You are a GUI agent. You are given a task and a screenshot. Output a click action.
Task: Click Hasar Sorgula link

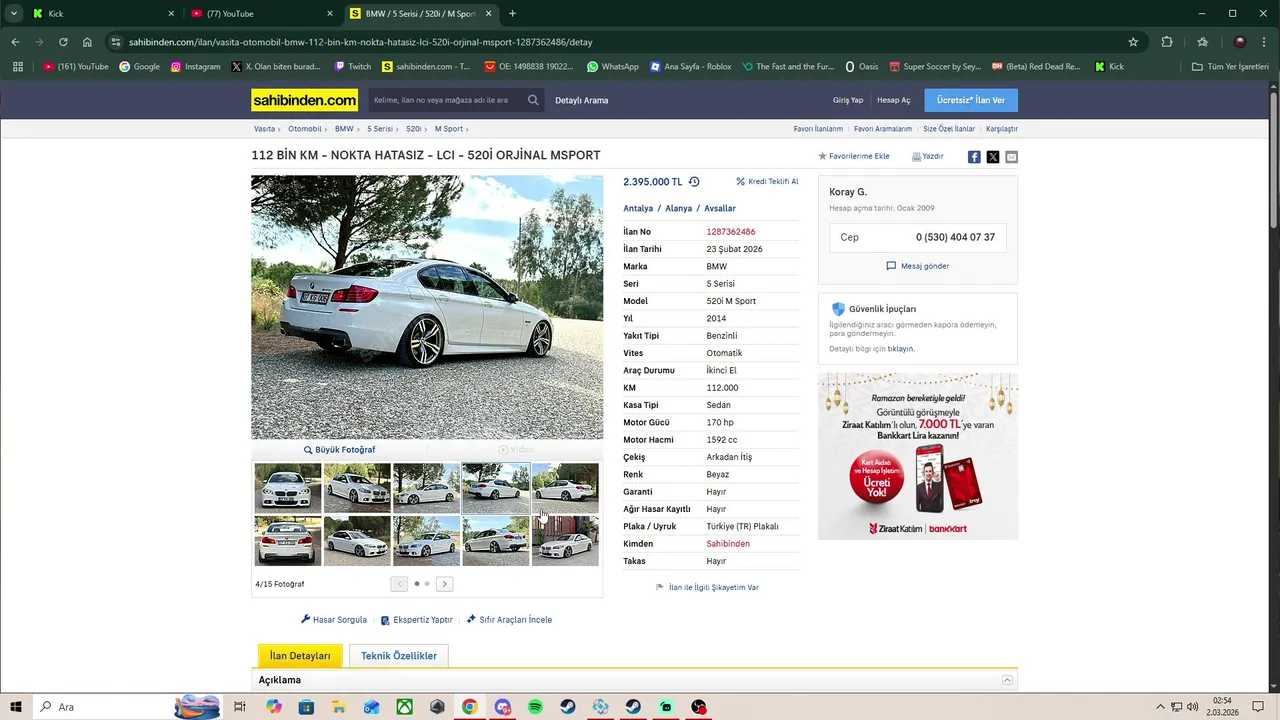point(334,620)
